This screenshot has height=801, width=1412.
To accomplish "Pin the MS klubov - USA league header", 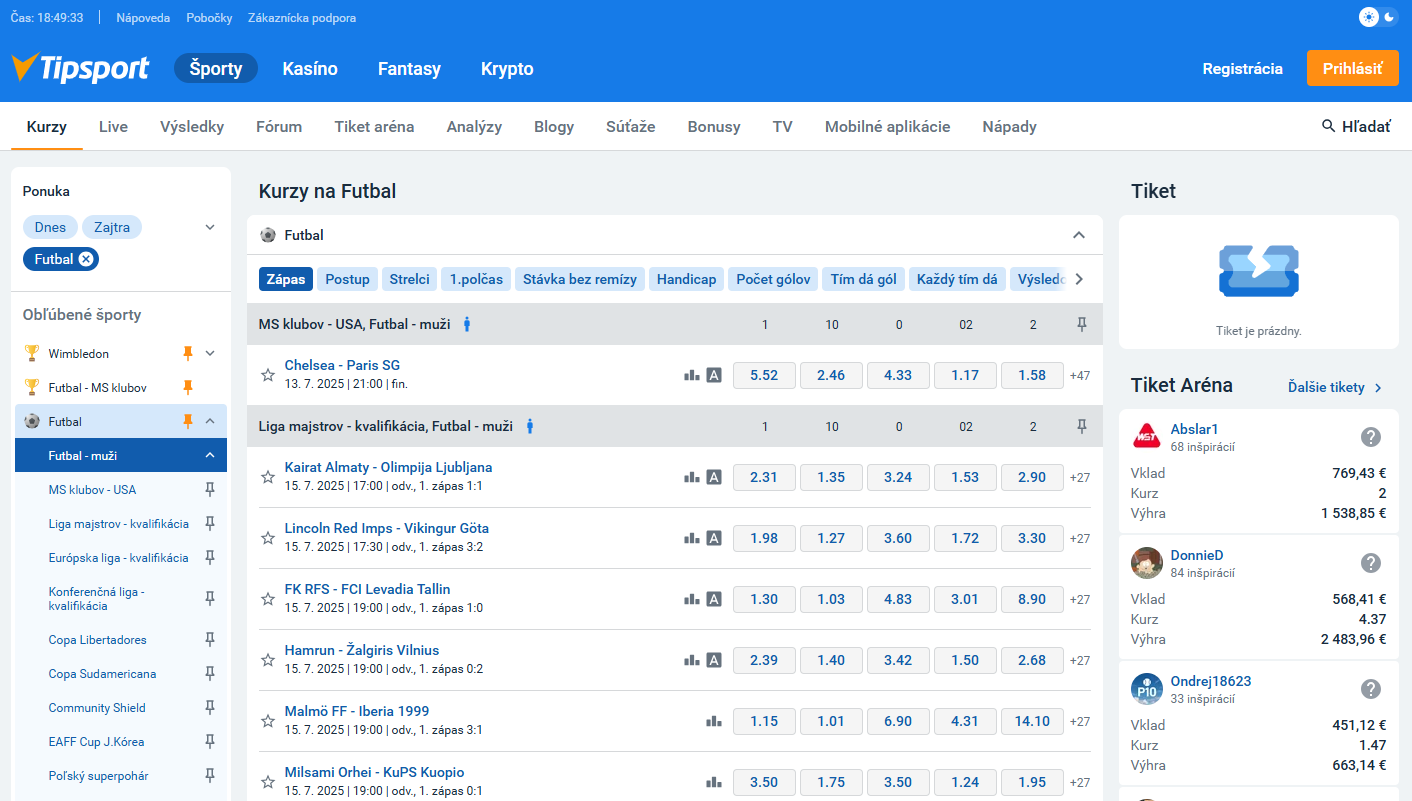I will [x=1081, y=324].
